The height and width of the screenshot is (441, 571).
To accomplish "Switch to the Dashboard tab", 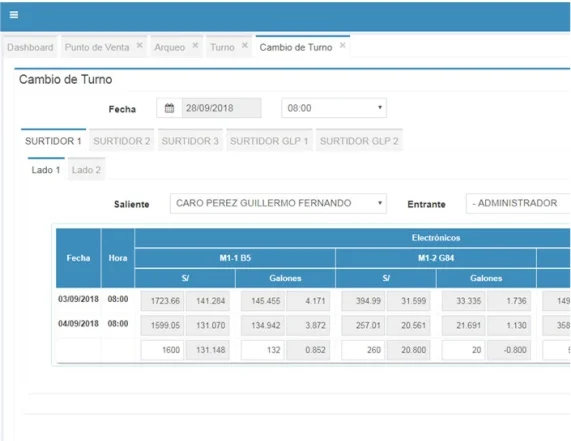I will tap(30, 47).
